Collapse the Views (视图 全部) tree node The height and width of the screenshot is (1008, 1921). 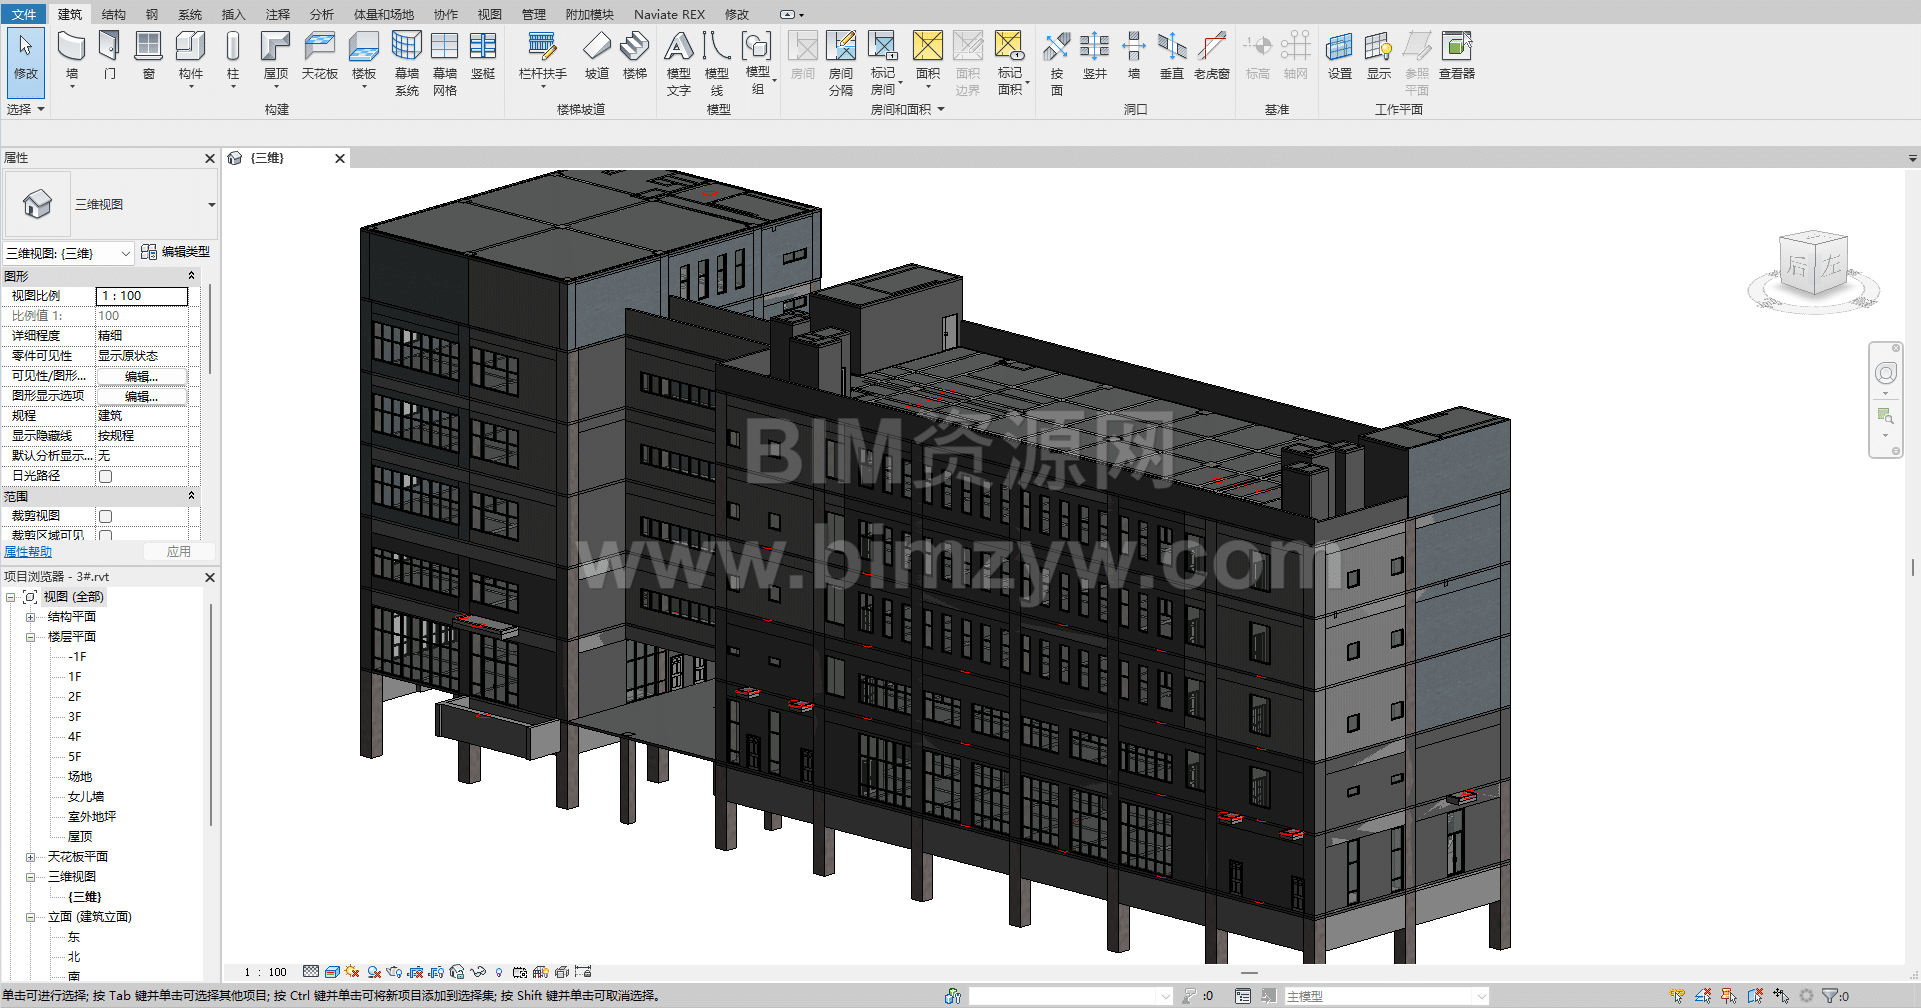tap(11, 597)
